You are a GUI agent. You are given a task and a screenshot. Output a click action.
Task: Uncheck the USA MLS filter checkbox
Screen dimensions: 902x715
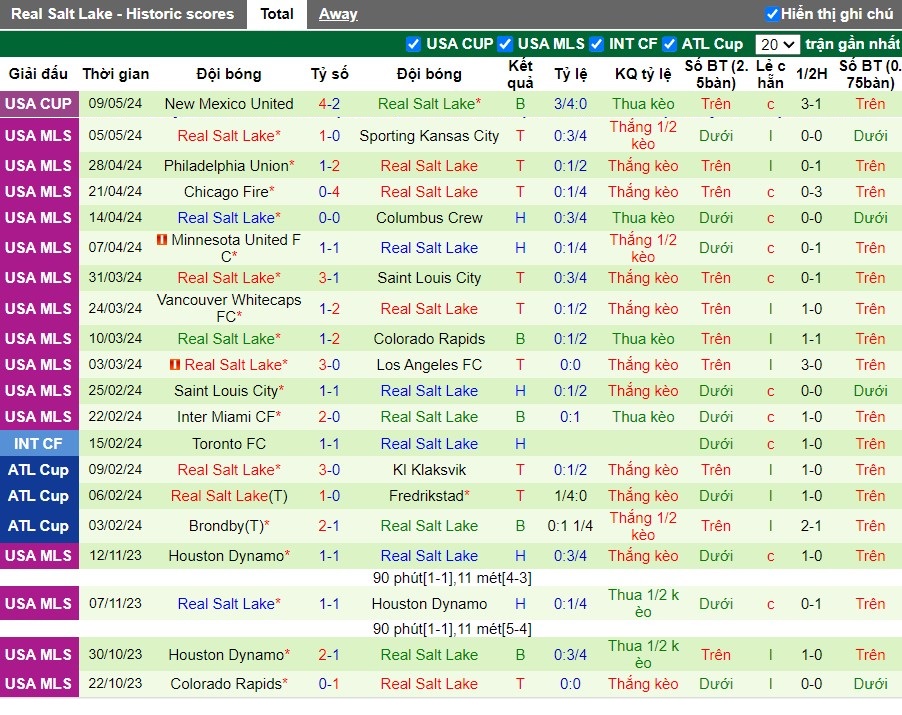point(505,44)
